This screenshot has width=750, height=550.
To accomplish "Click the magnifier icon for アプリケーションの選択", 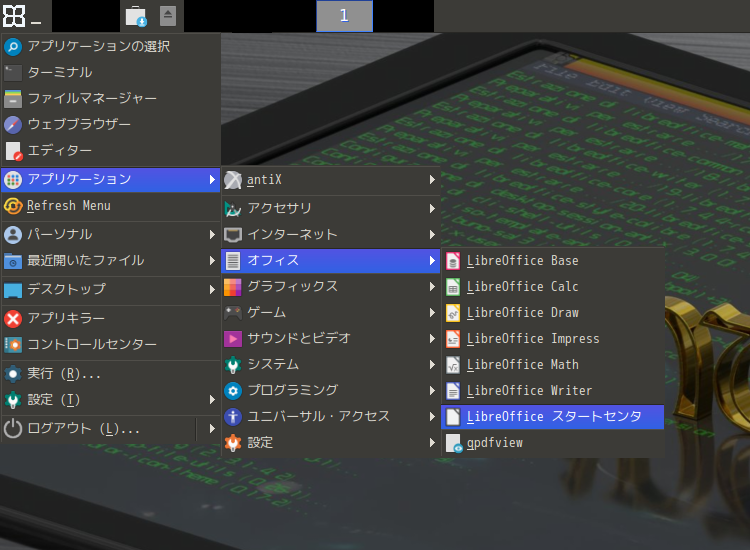I will pyautogui.click(x=13, y=46).
